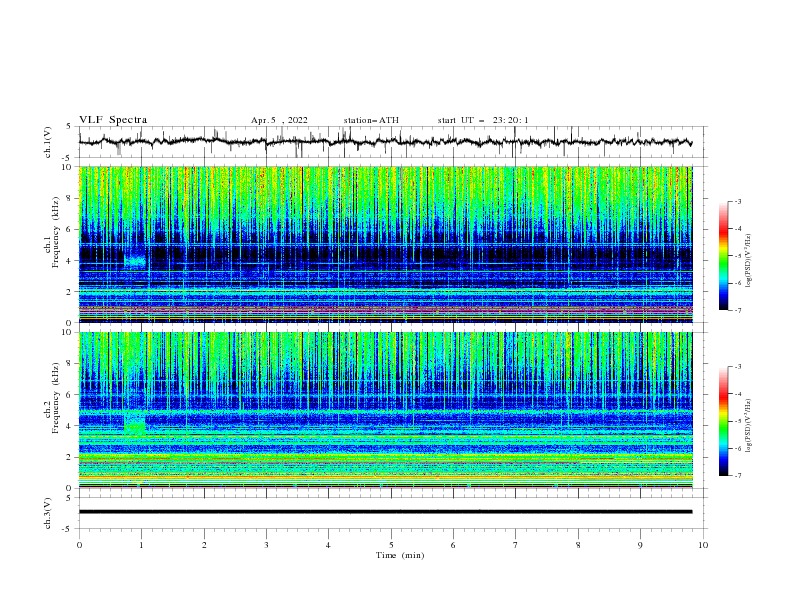
Task: Click the "VLF Spectra" plot title
Action: pyautogui.click(x=113, y=120)
